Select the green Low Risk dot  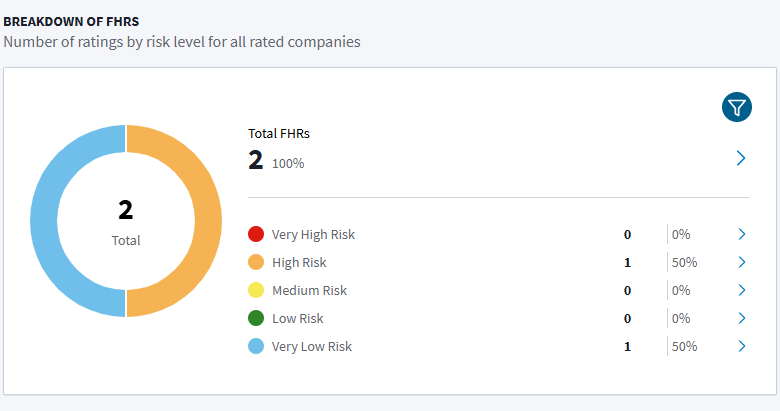[x=256, y=318]
